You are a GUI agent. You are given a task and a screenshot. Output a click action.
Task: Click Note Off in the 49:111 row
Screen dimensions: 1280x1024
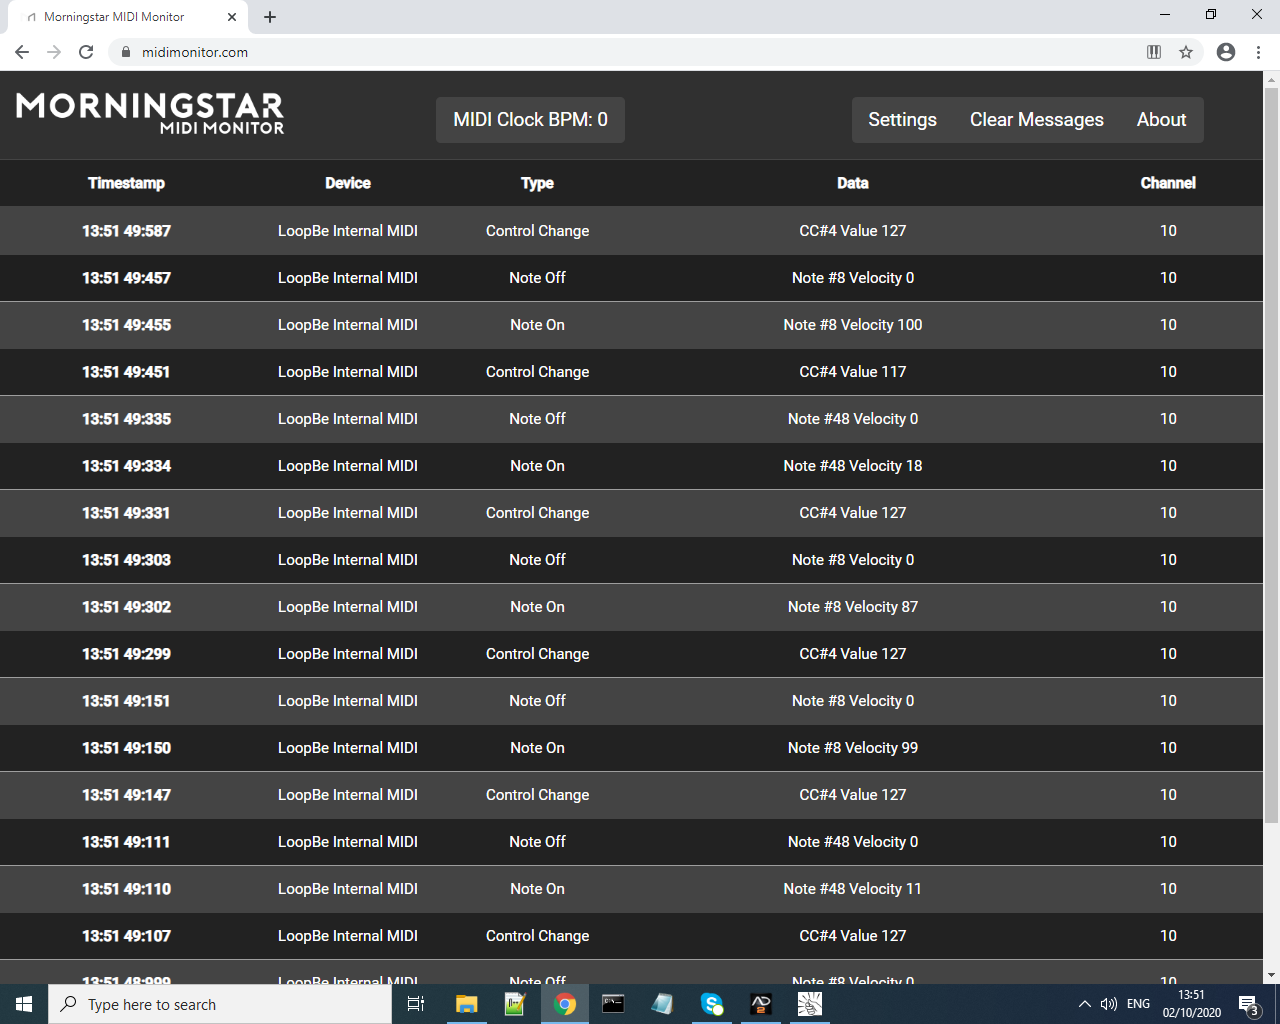pyautogui.click(x=537, y=842)
